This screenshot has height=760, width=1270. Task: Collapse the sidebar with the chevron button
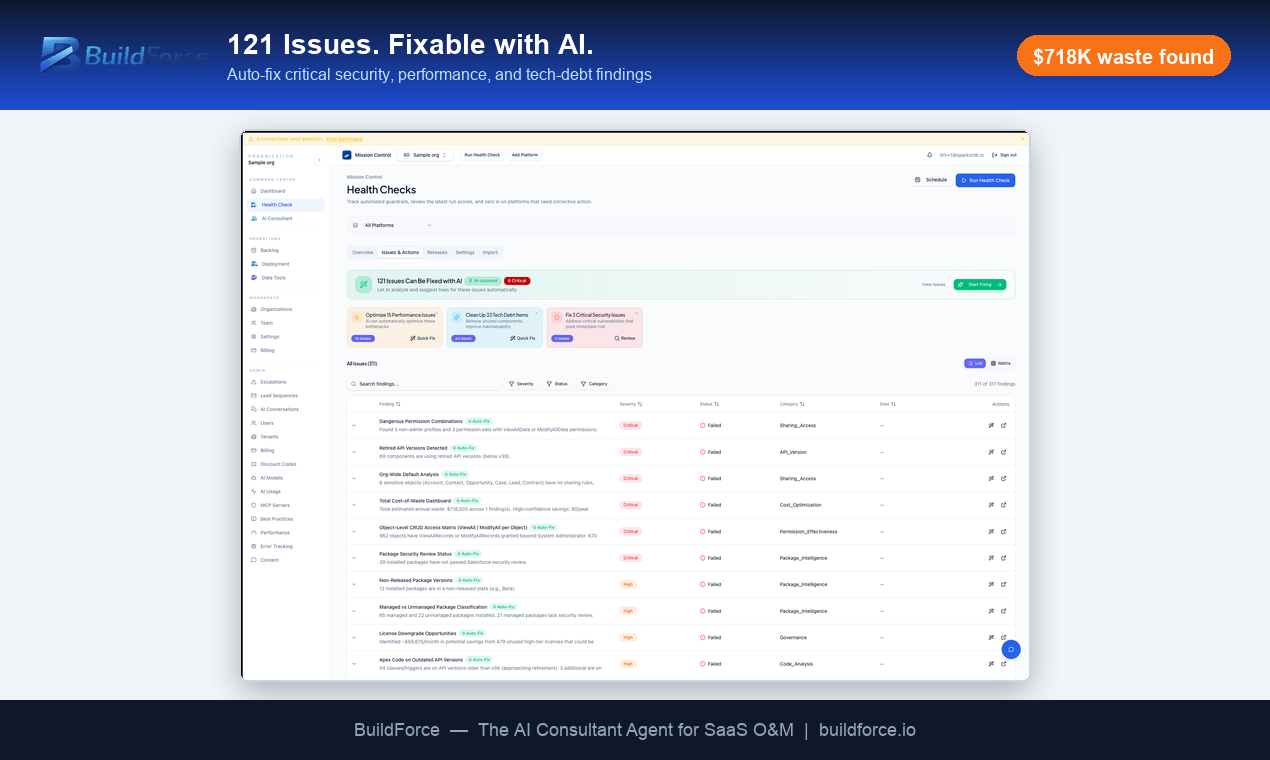(319, 160)
